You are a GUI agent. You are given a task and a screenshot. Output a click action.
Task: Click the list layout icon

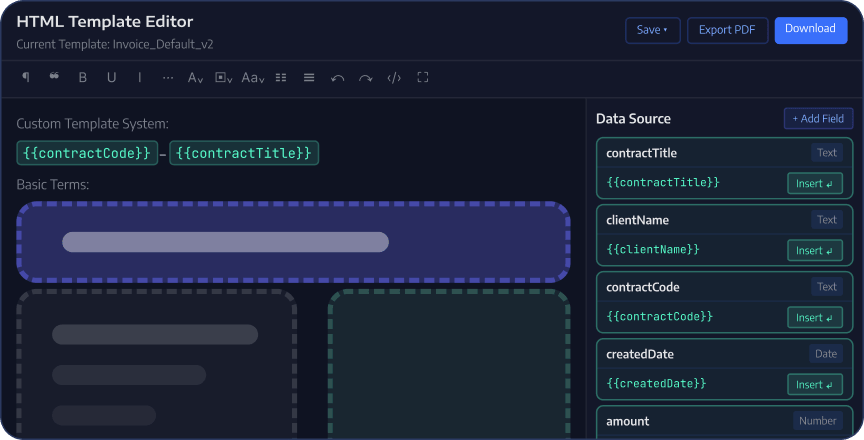[281, 78]
